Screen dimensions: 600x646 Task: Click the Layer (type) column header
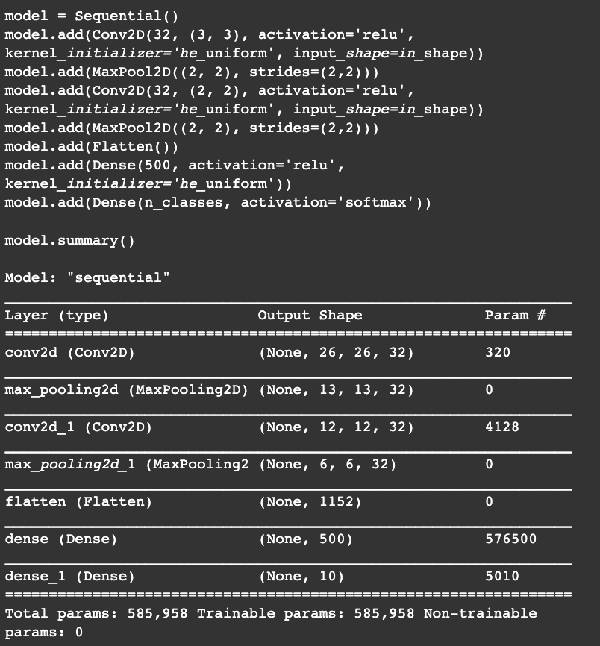coord(56,315)
